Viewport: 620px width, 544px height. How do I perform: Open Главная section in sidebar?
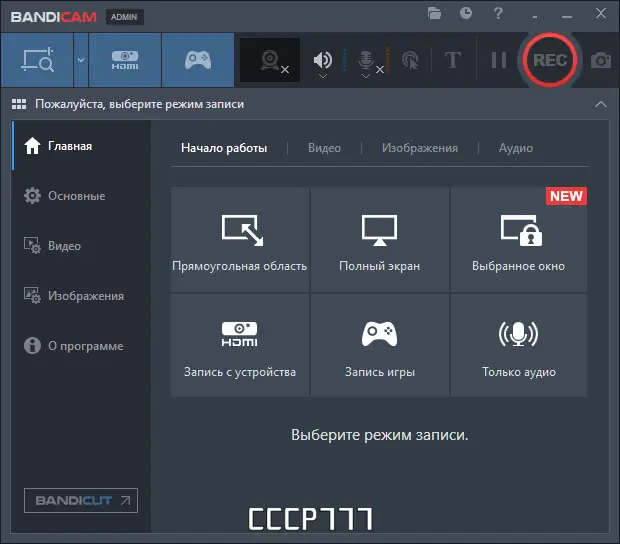pyautogui.click(x=81, y=146)
